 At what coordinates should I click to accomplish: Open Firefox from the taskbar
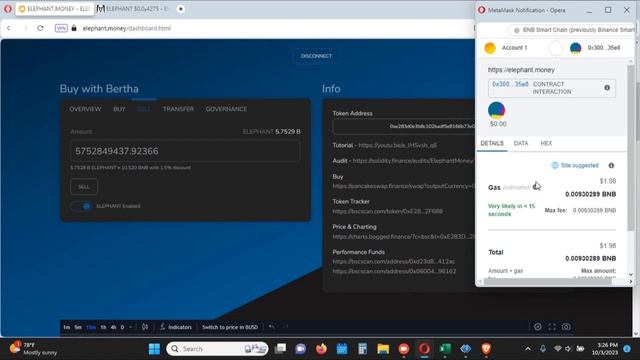[321, 349]
